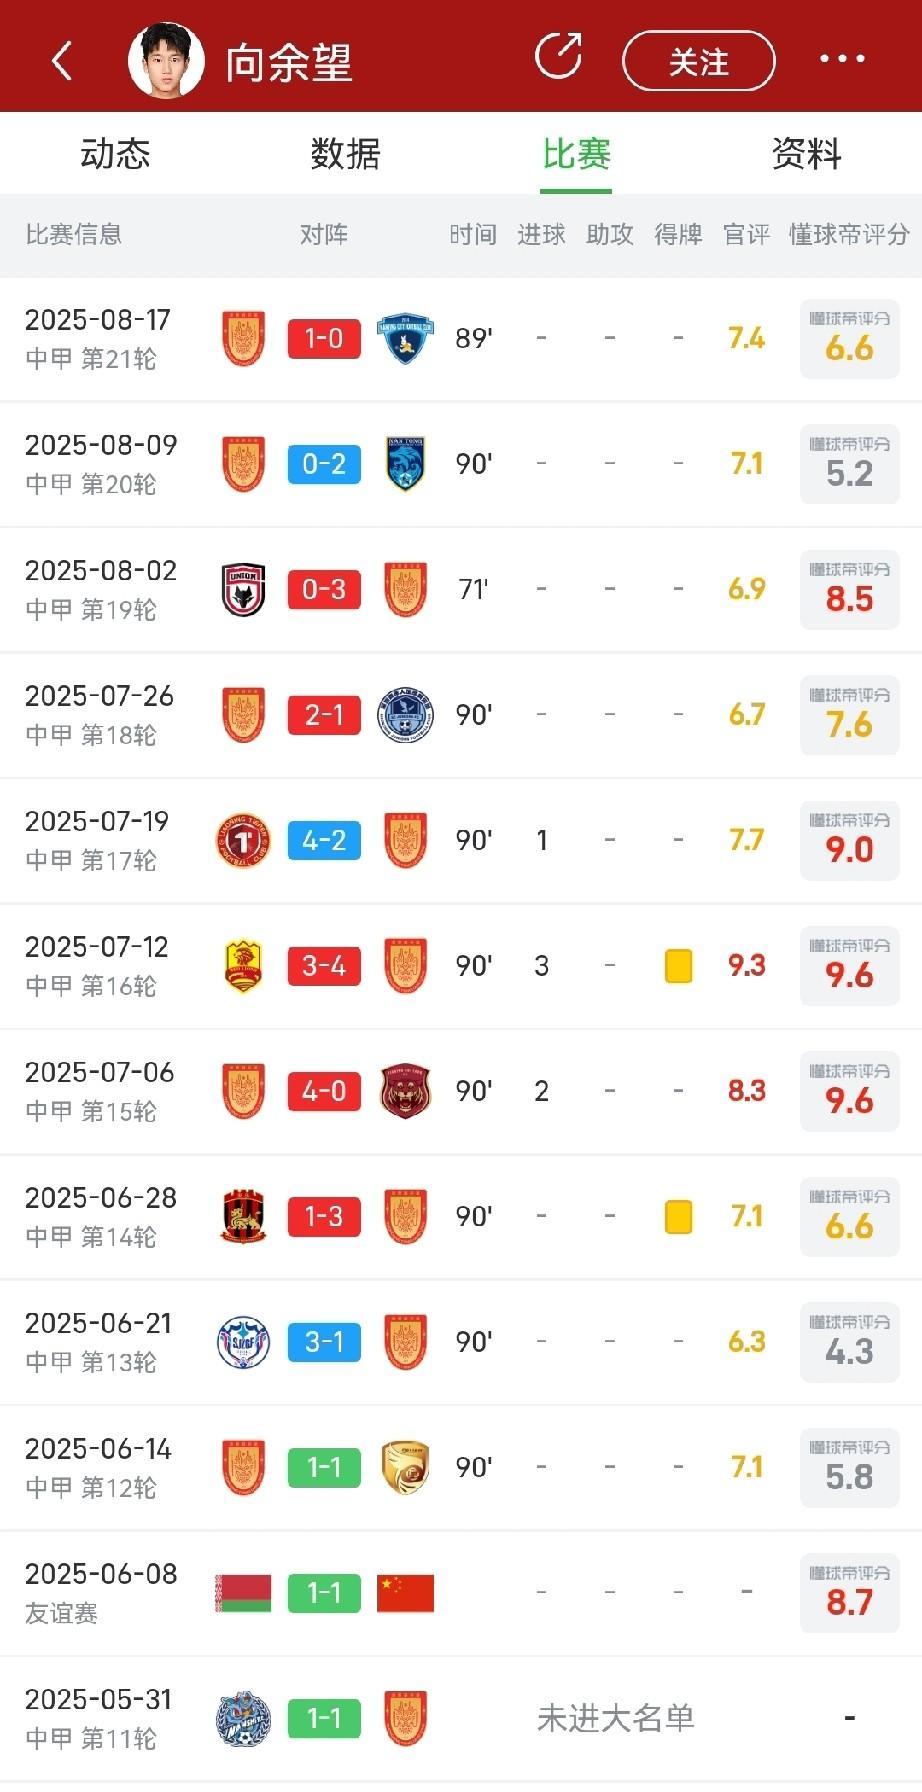Tap the China flag icon

(x=405, y=1593)
